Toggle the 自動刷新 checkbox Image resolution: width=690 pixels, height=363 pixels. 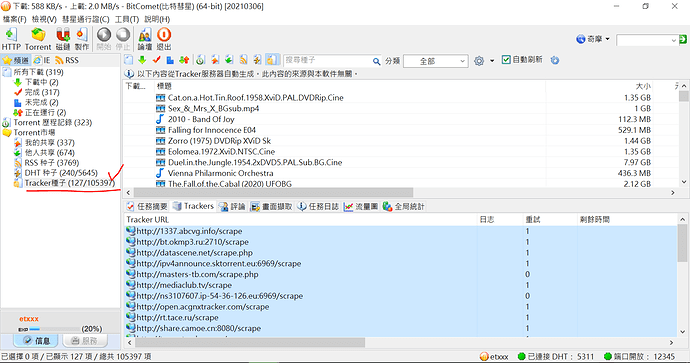click(x=506, y=60)
